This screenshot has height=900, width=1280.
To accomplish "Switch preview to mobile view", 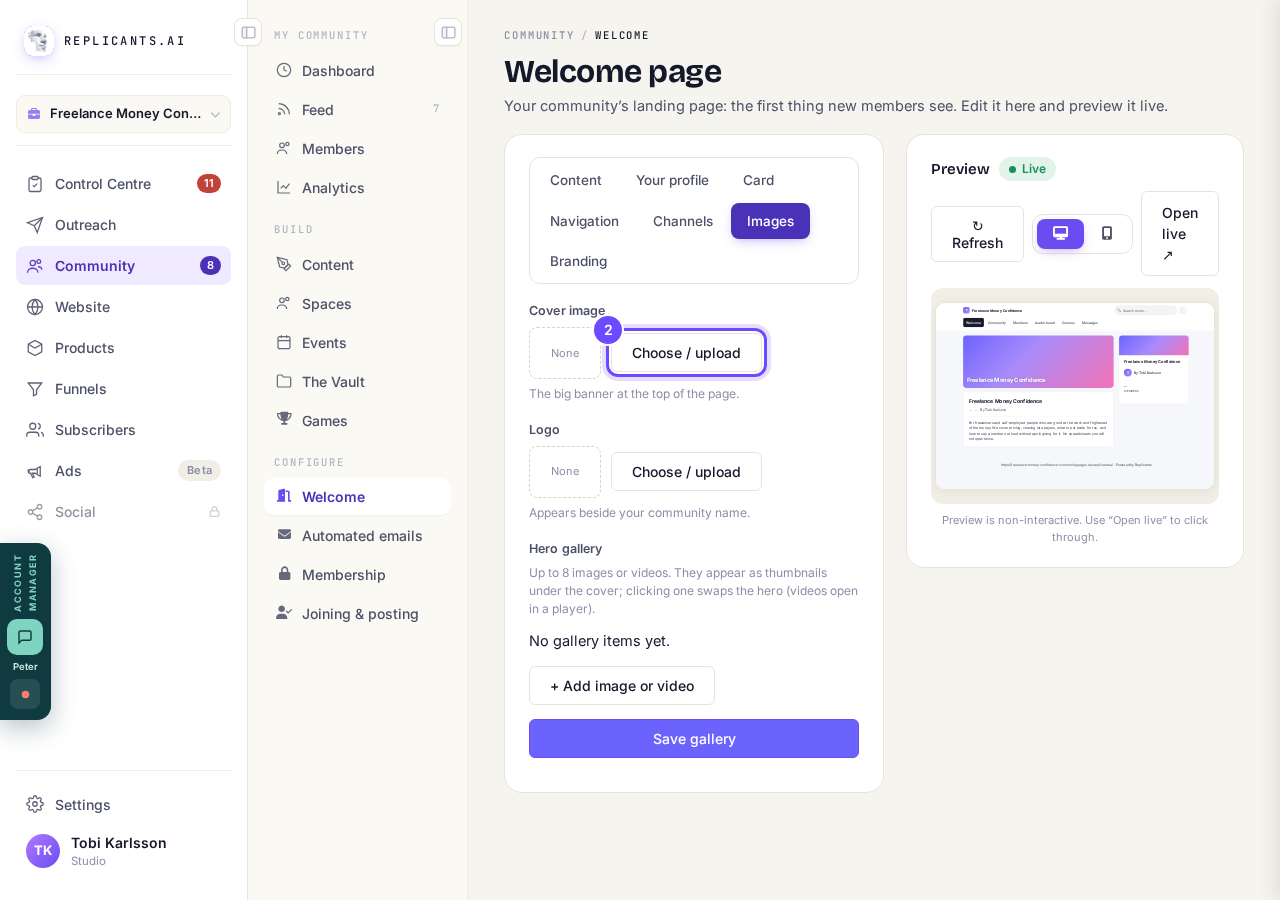I will click(x=1107, y=234).
